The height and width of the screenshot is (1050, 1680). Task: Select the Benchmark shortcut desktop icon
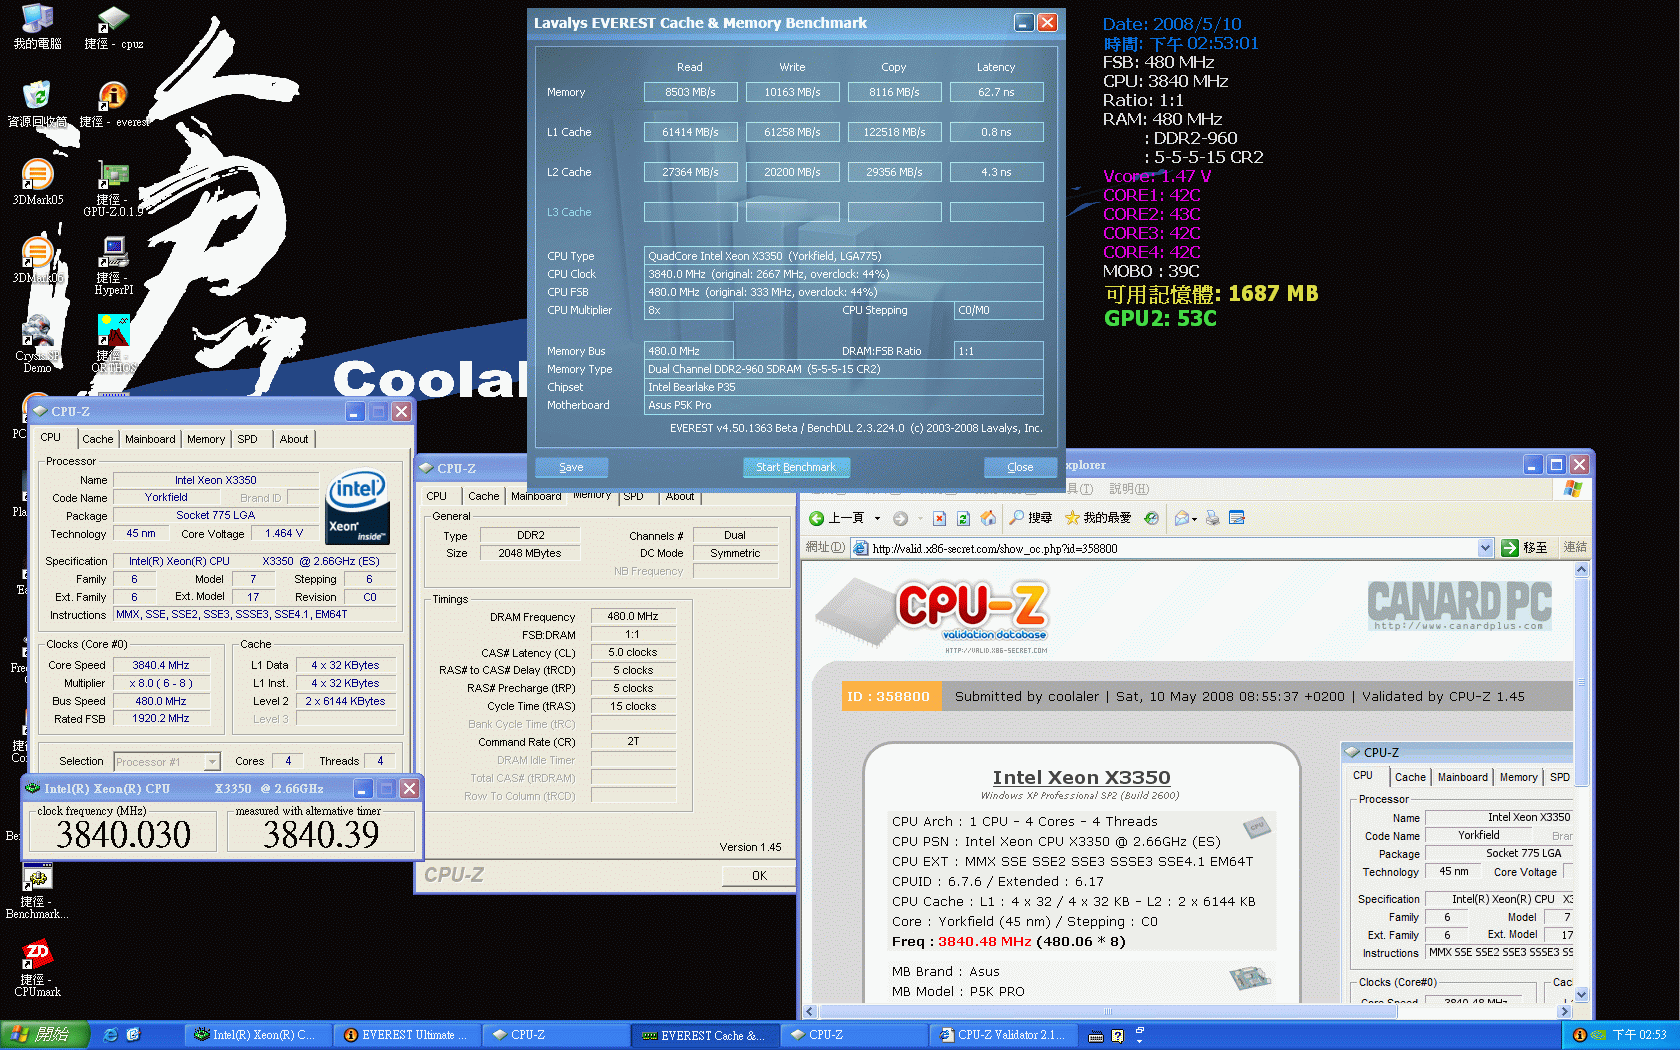37,891
